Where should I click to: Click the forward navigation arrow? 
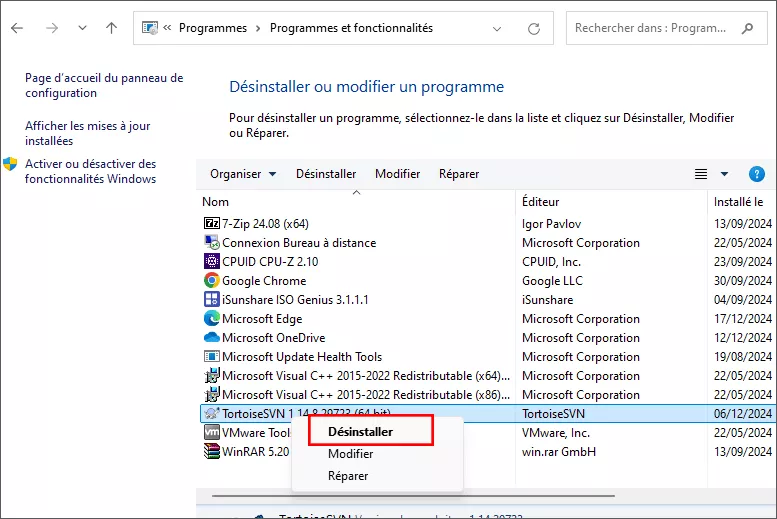tap(52, 28)
